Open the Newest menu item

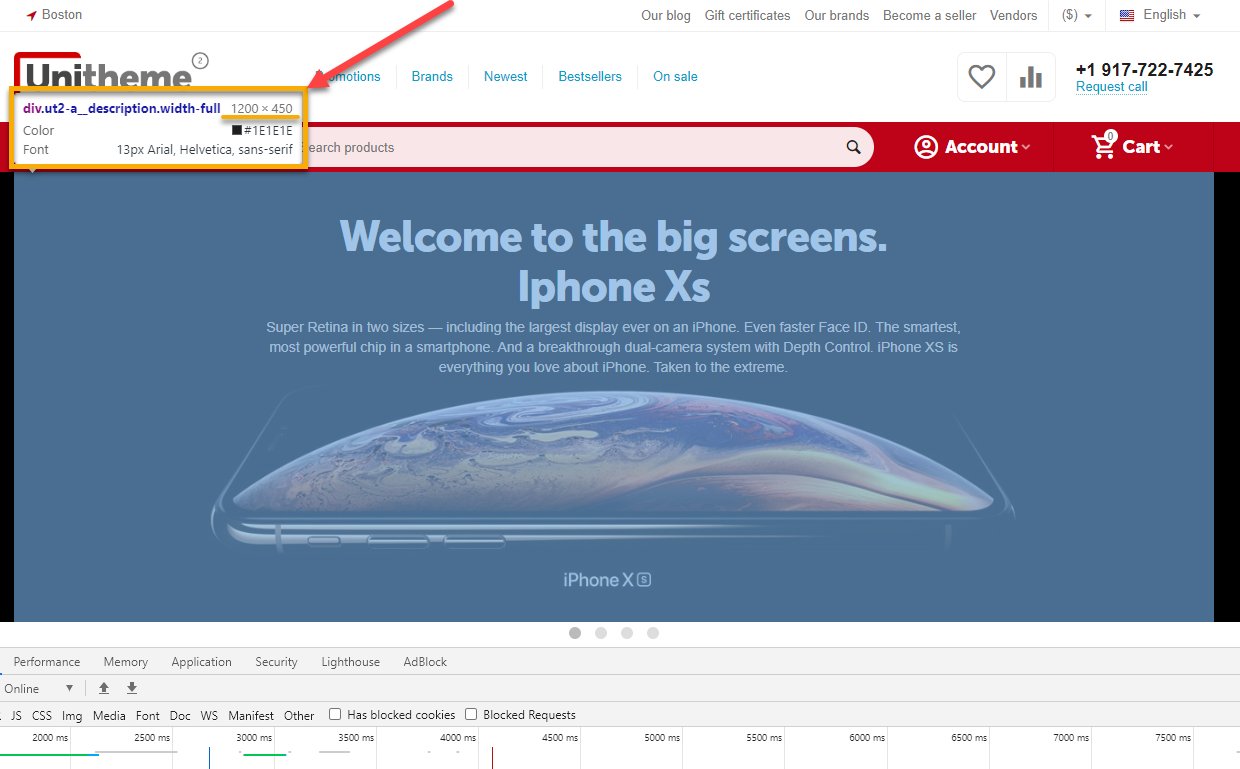pos(506,76)
